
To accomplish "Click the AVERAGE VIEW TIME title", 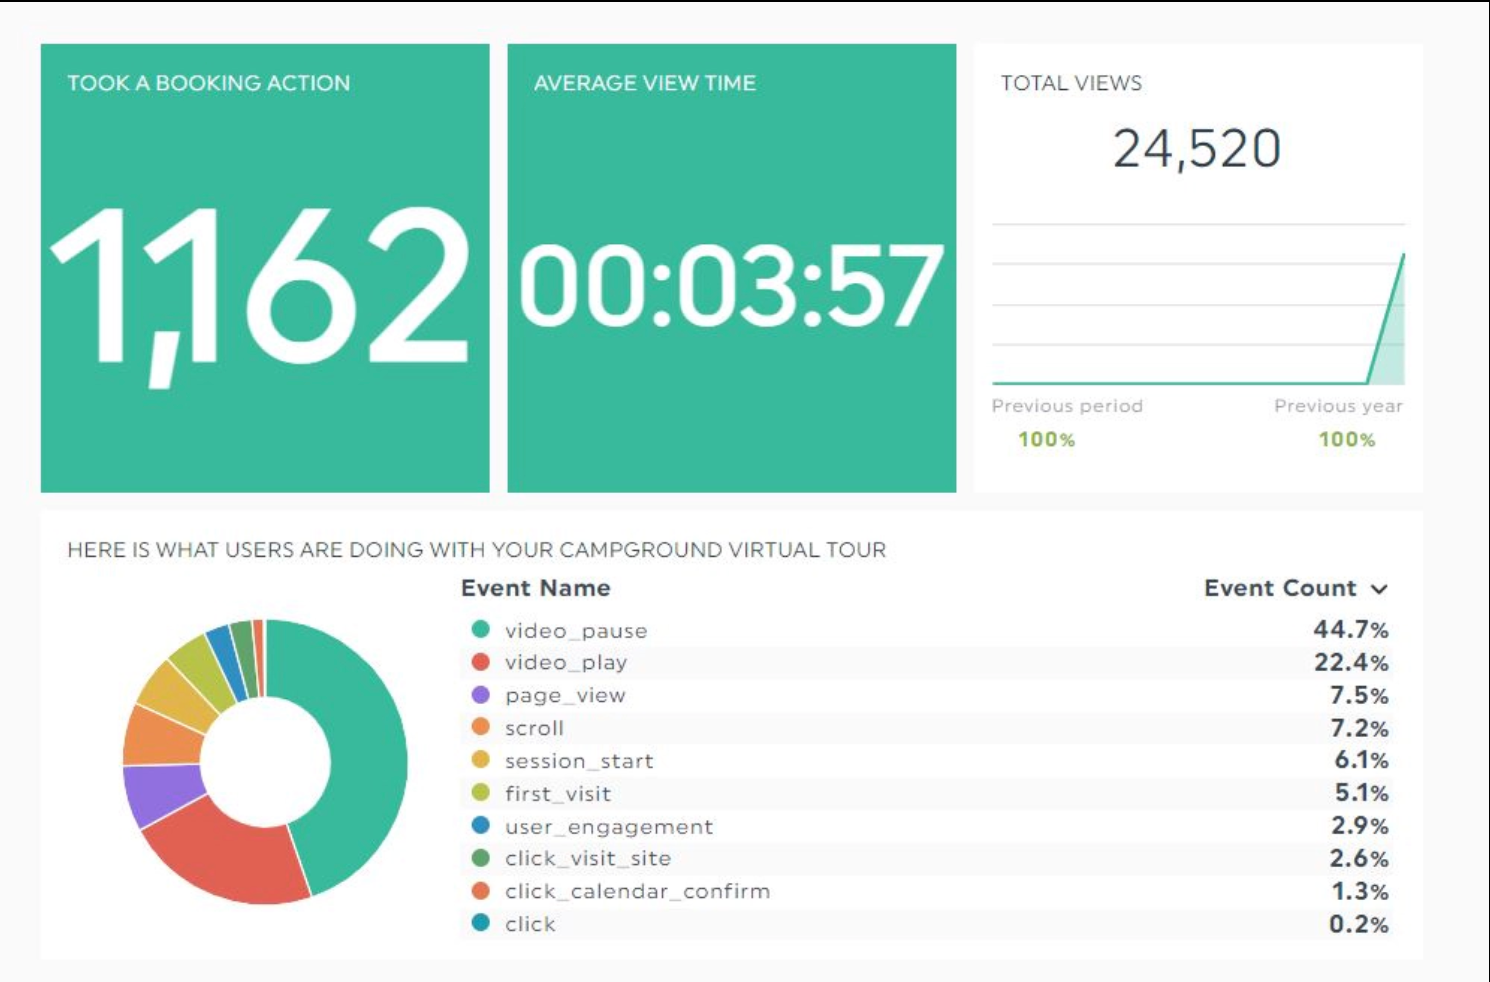I will tap(645, 83).
